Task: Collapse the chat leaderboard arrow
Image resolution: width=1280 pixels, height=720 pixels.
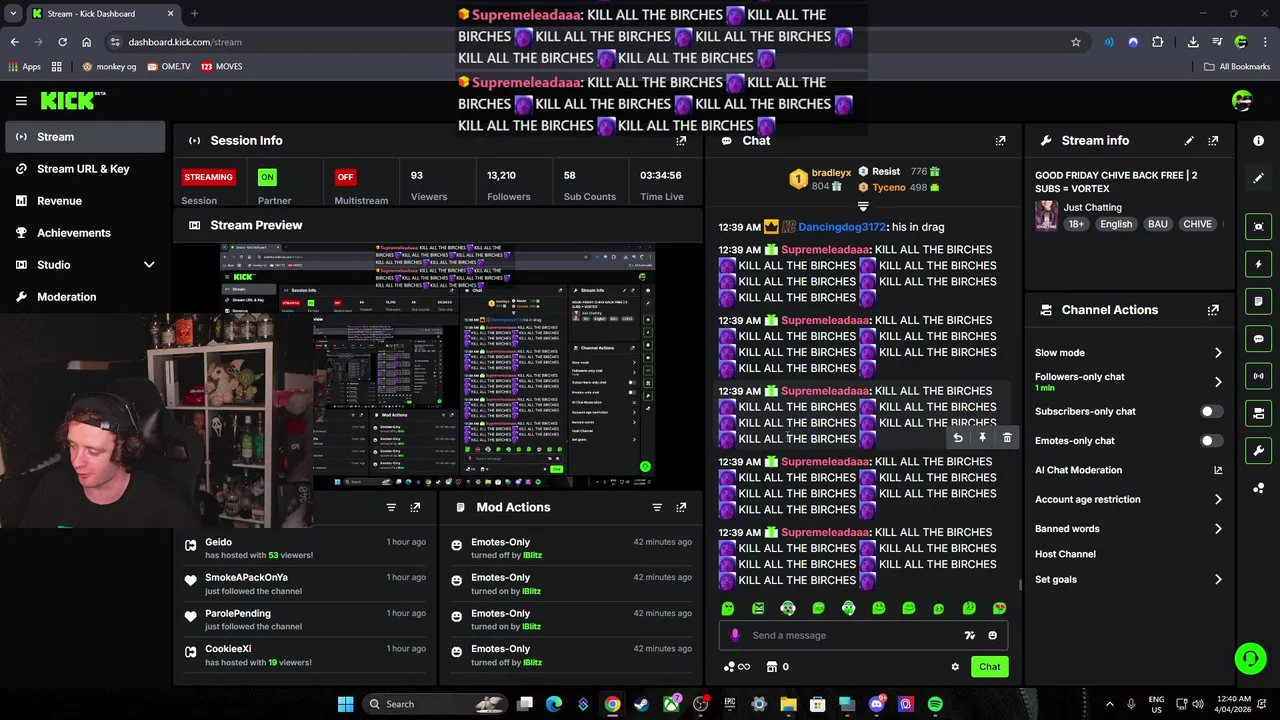Action: point(863,207)
